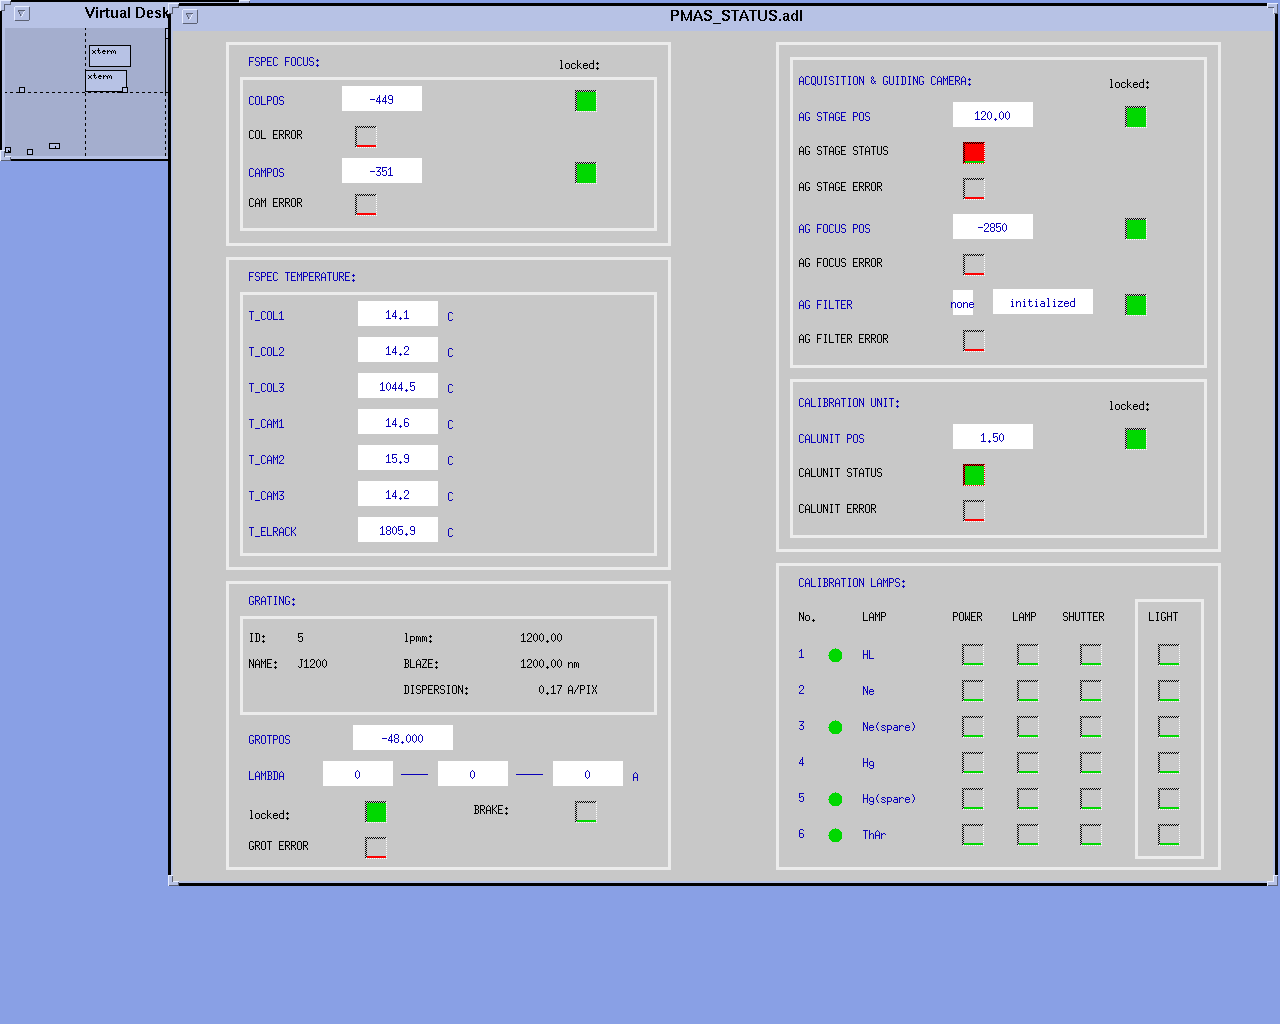The image size is (1280, 1024).
Task: Click the PMAS_STATUS.adl title bar
Action: tap(736, 16)
